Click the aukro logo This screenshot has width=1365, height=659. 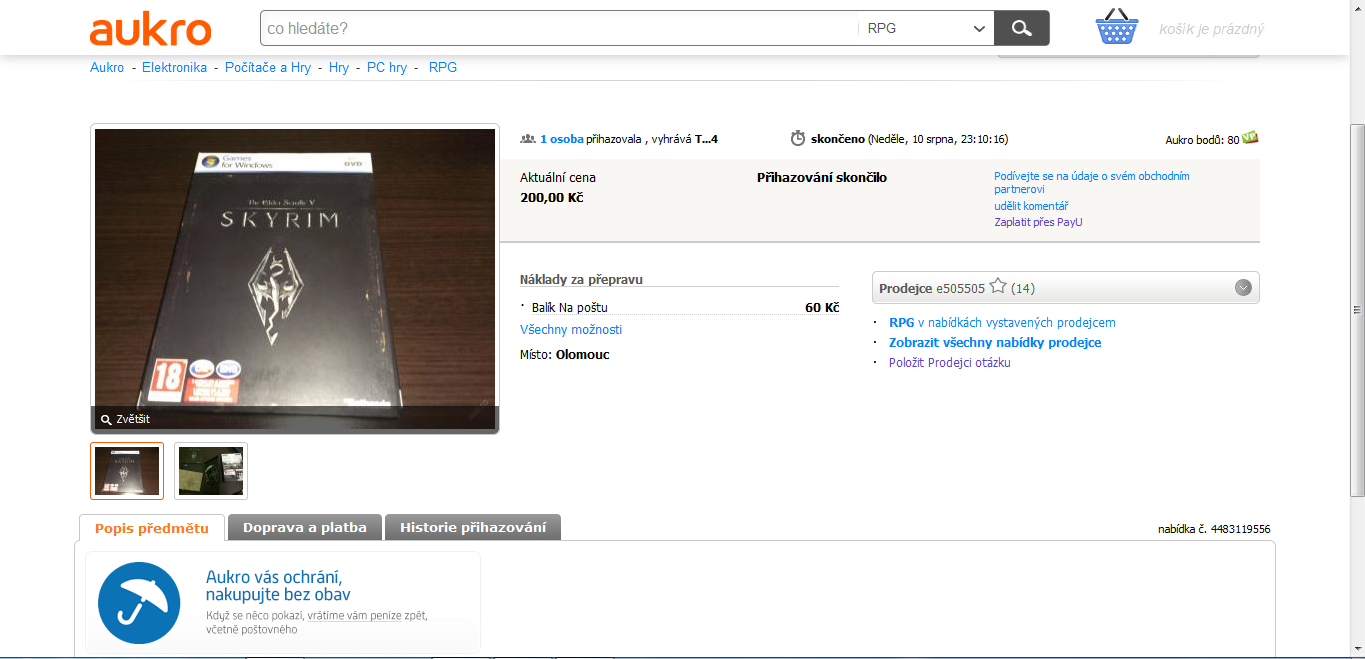(150, 30)
